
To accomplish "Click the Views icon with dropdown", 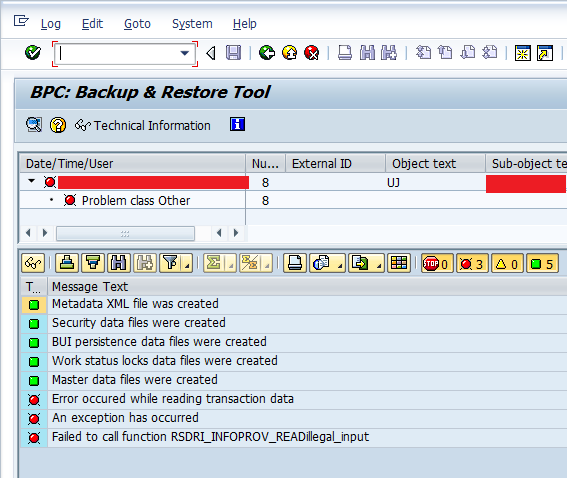I will click(327, 263).
